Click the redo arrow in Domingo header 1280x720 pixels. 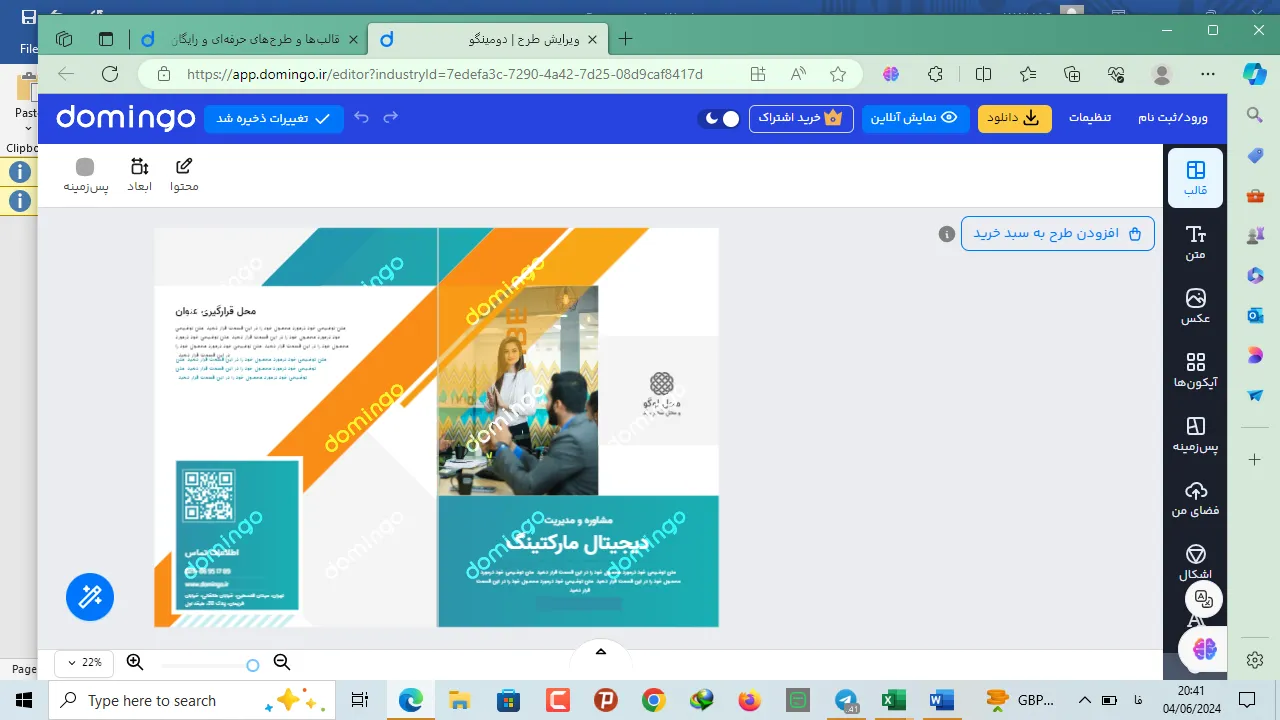[391, 117]
